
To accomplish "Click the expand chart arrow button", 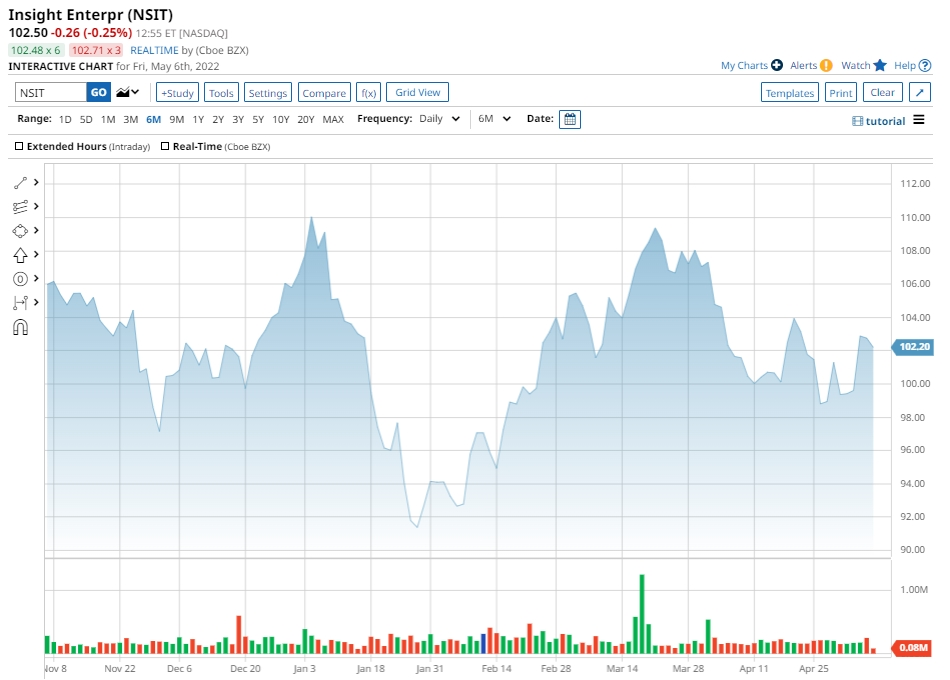I will [x=920, y=93].
